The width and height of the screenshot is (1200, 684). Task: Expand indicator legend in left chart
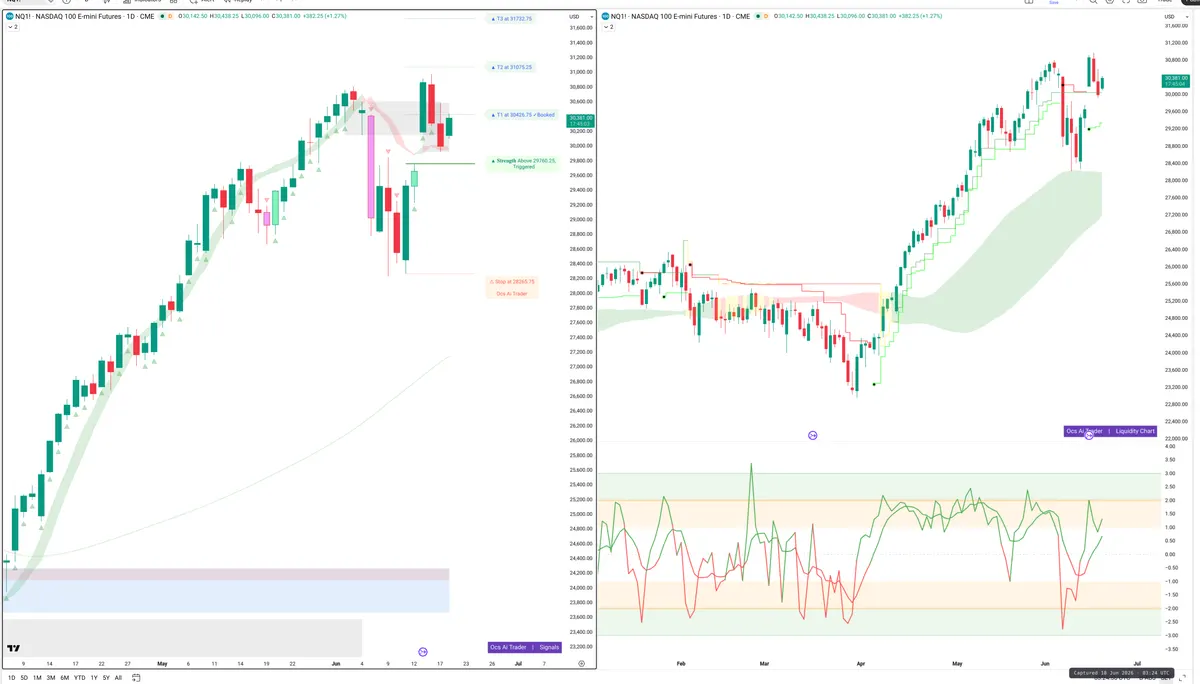point(12,27)
